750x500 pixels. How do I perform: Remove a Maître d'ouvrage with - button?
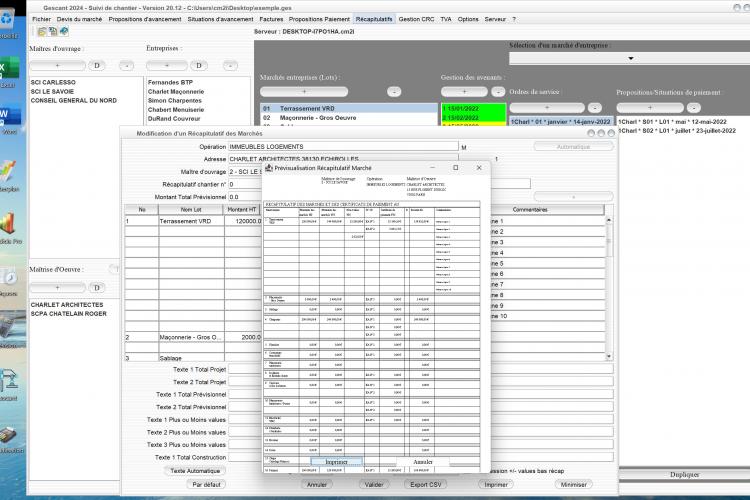126,66
